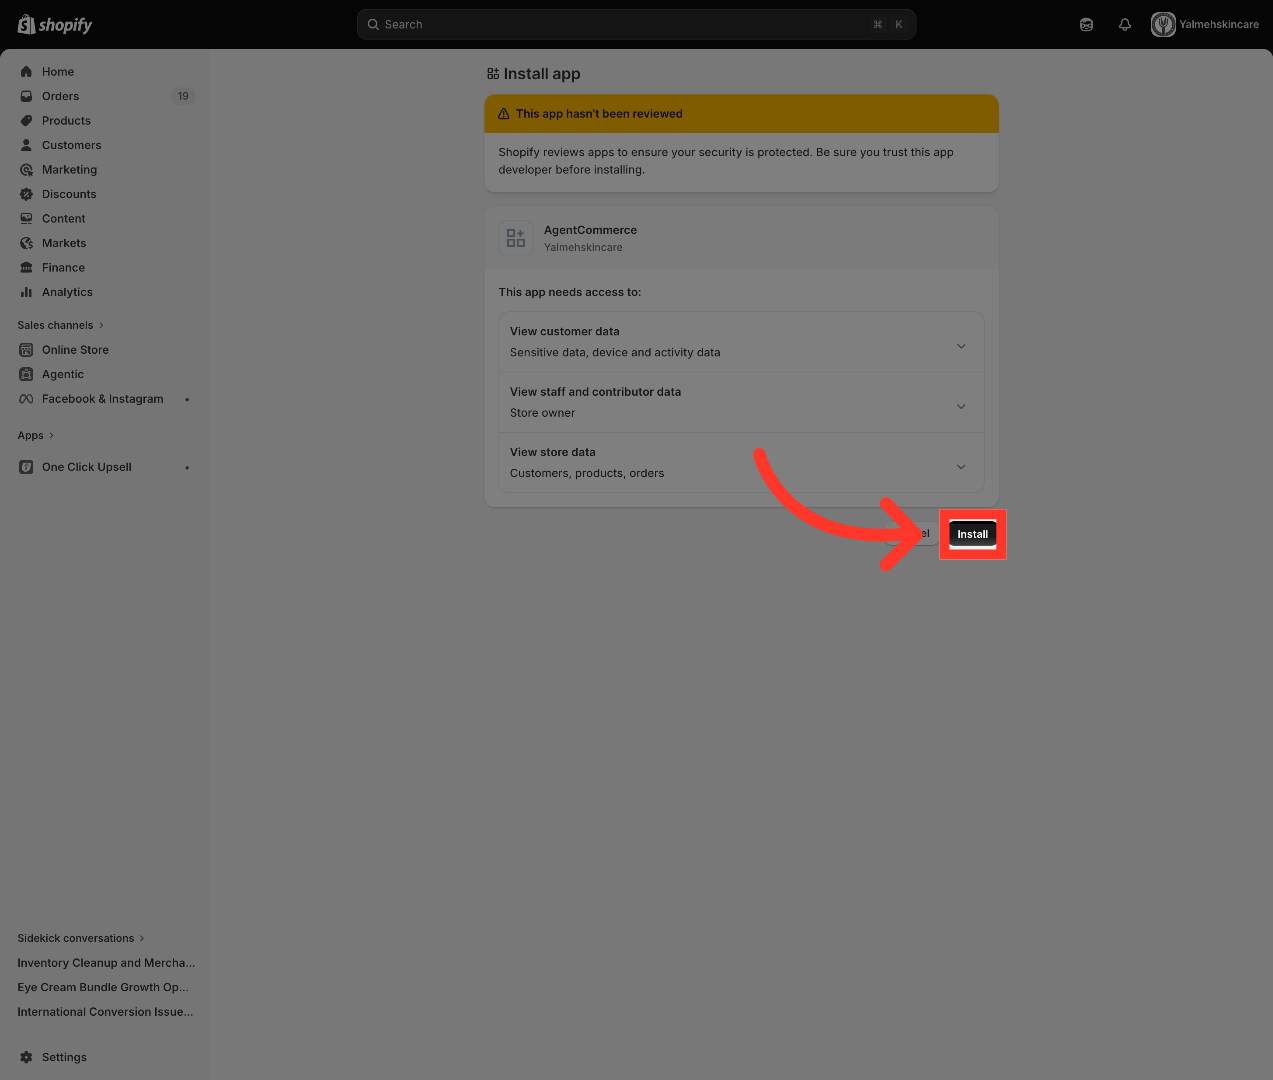Image resolution: width=1273 pixels, height=1080 pixels.
Task: Open One Click Upsell app
Action: tap(87, 467)
